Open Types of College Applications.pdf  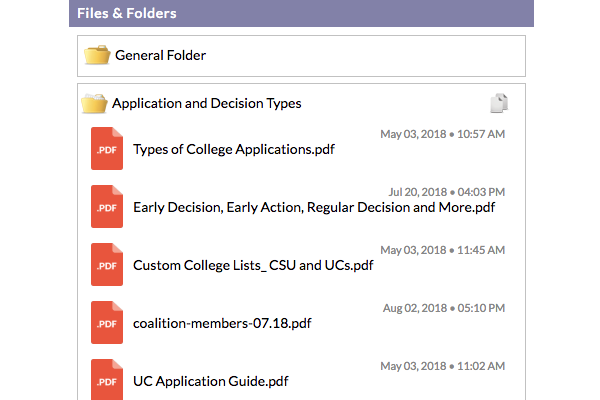pyautogui.click(x=234, y=149)
